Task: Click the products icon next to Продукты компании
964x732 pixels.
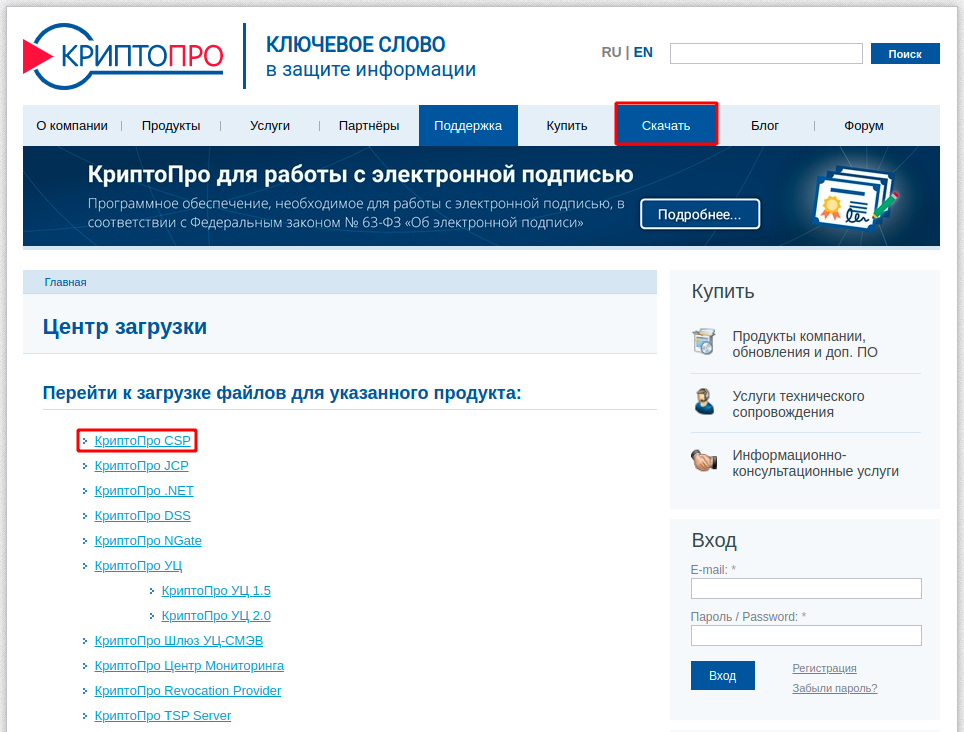Action: 704,342
